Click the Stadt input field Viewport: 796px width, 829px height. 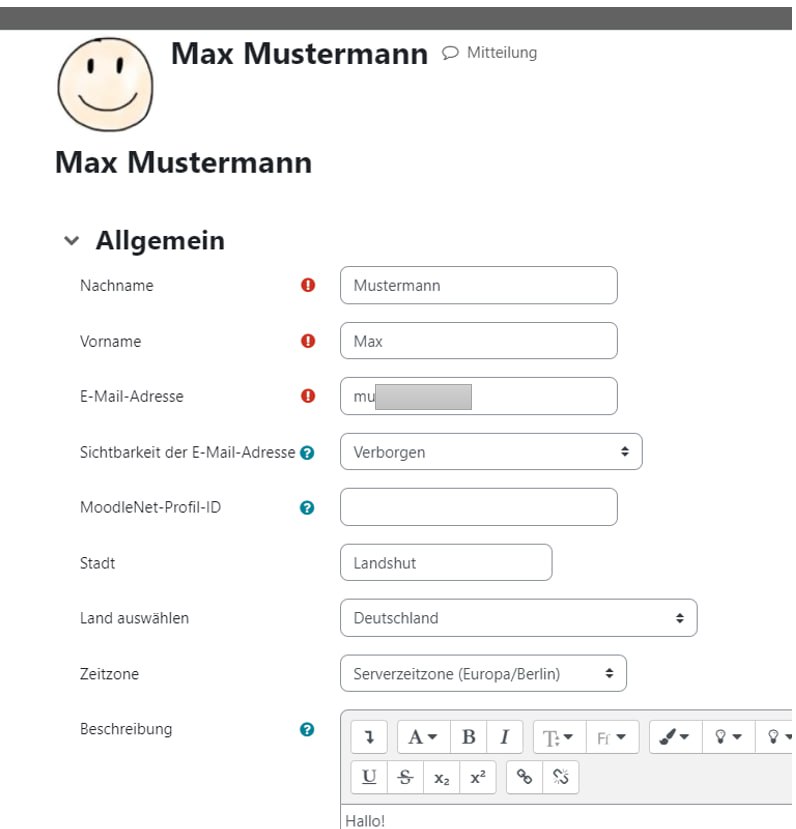point(445,563)
